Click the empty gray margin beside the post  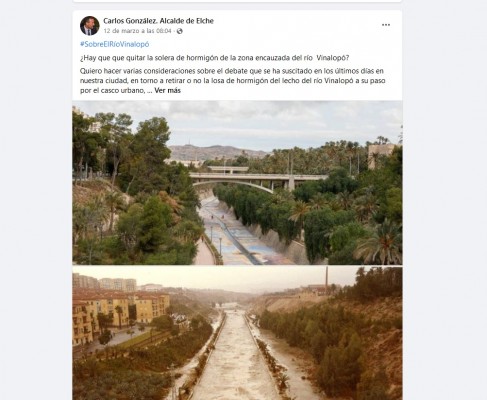(444, 200)
